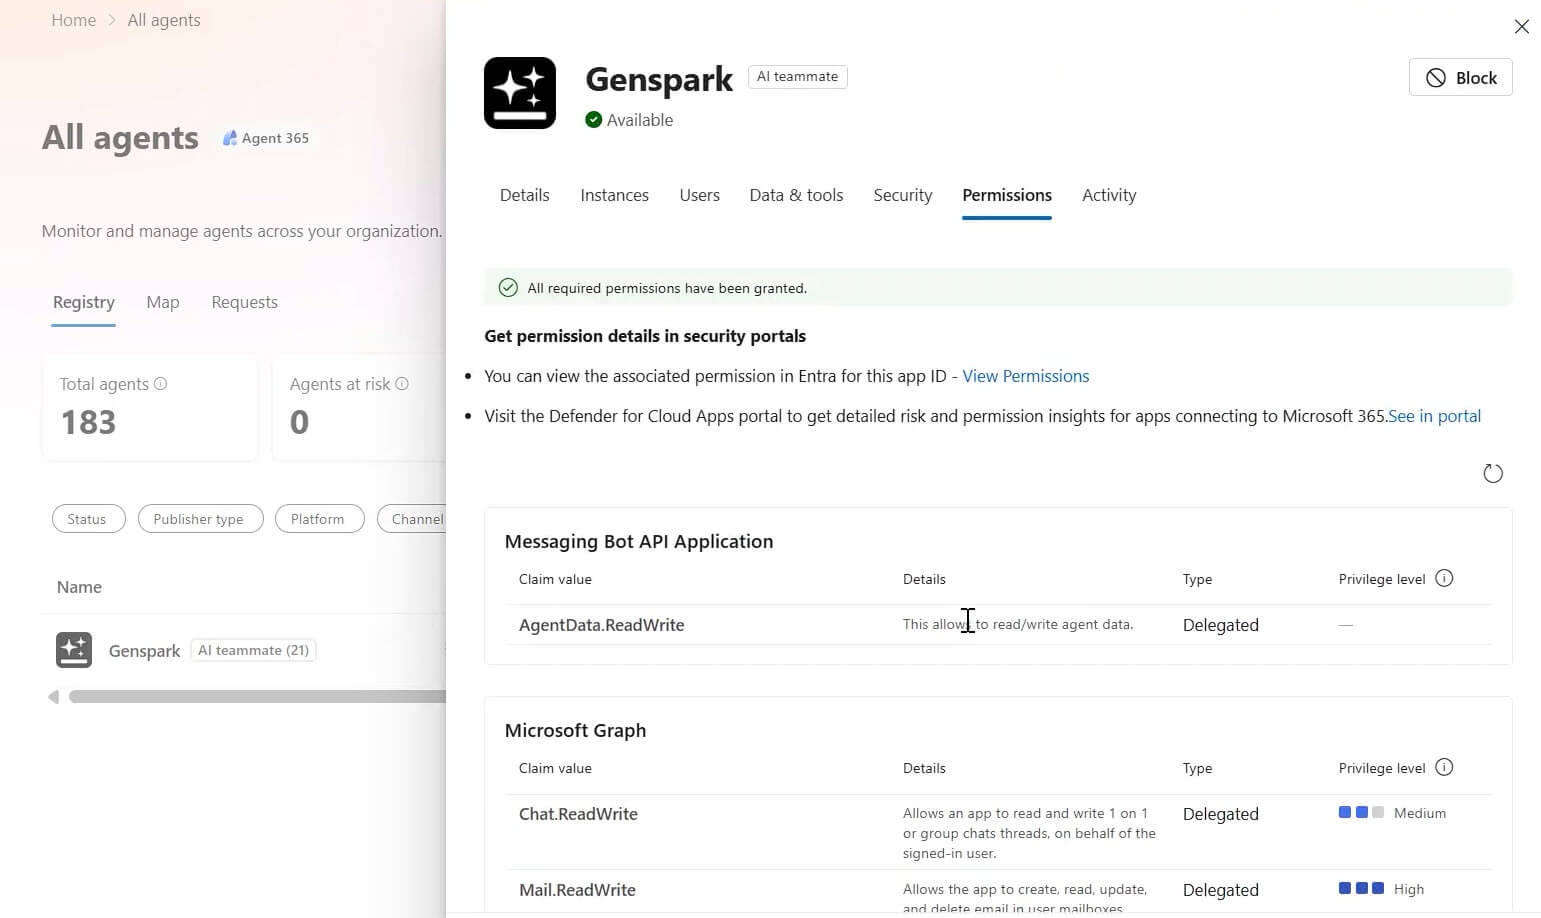Screen dimensions: 1541x918
Task: Click the Total agents info icon
Action: tap(160, 383)
